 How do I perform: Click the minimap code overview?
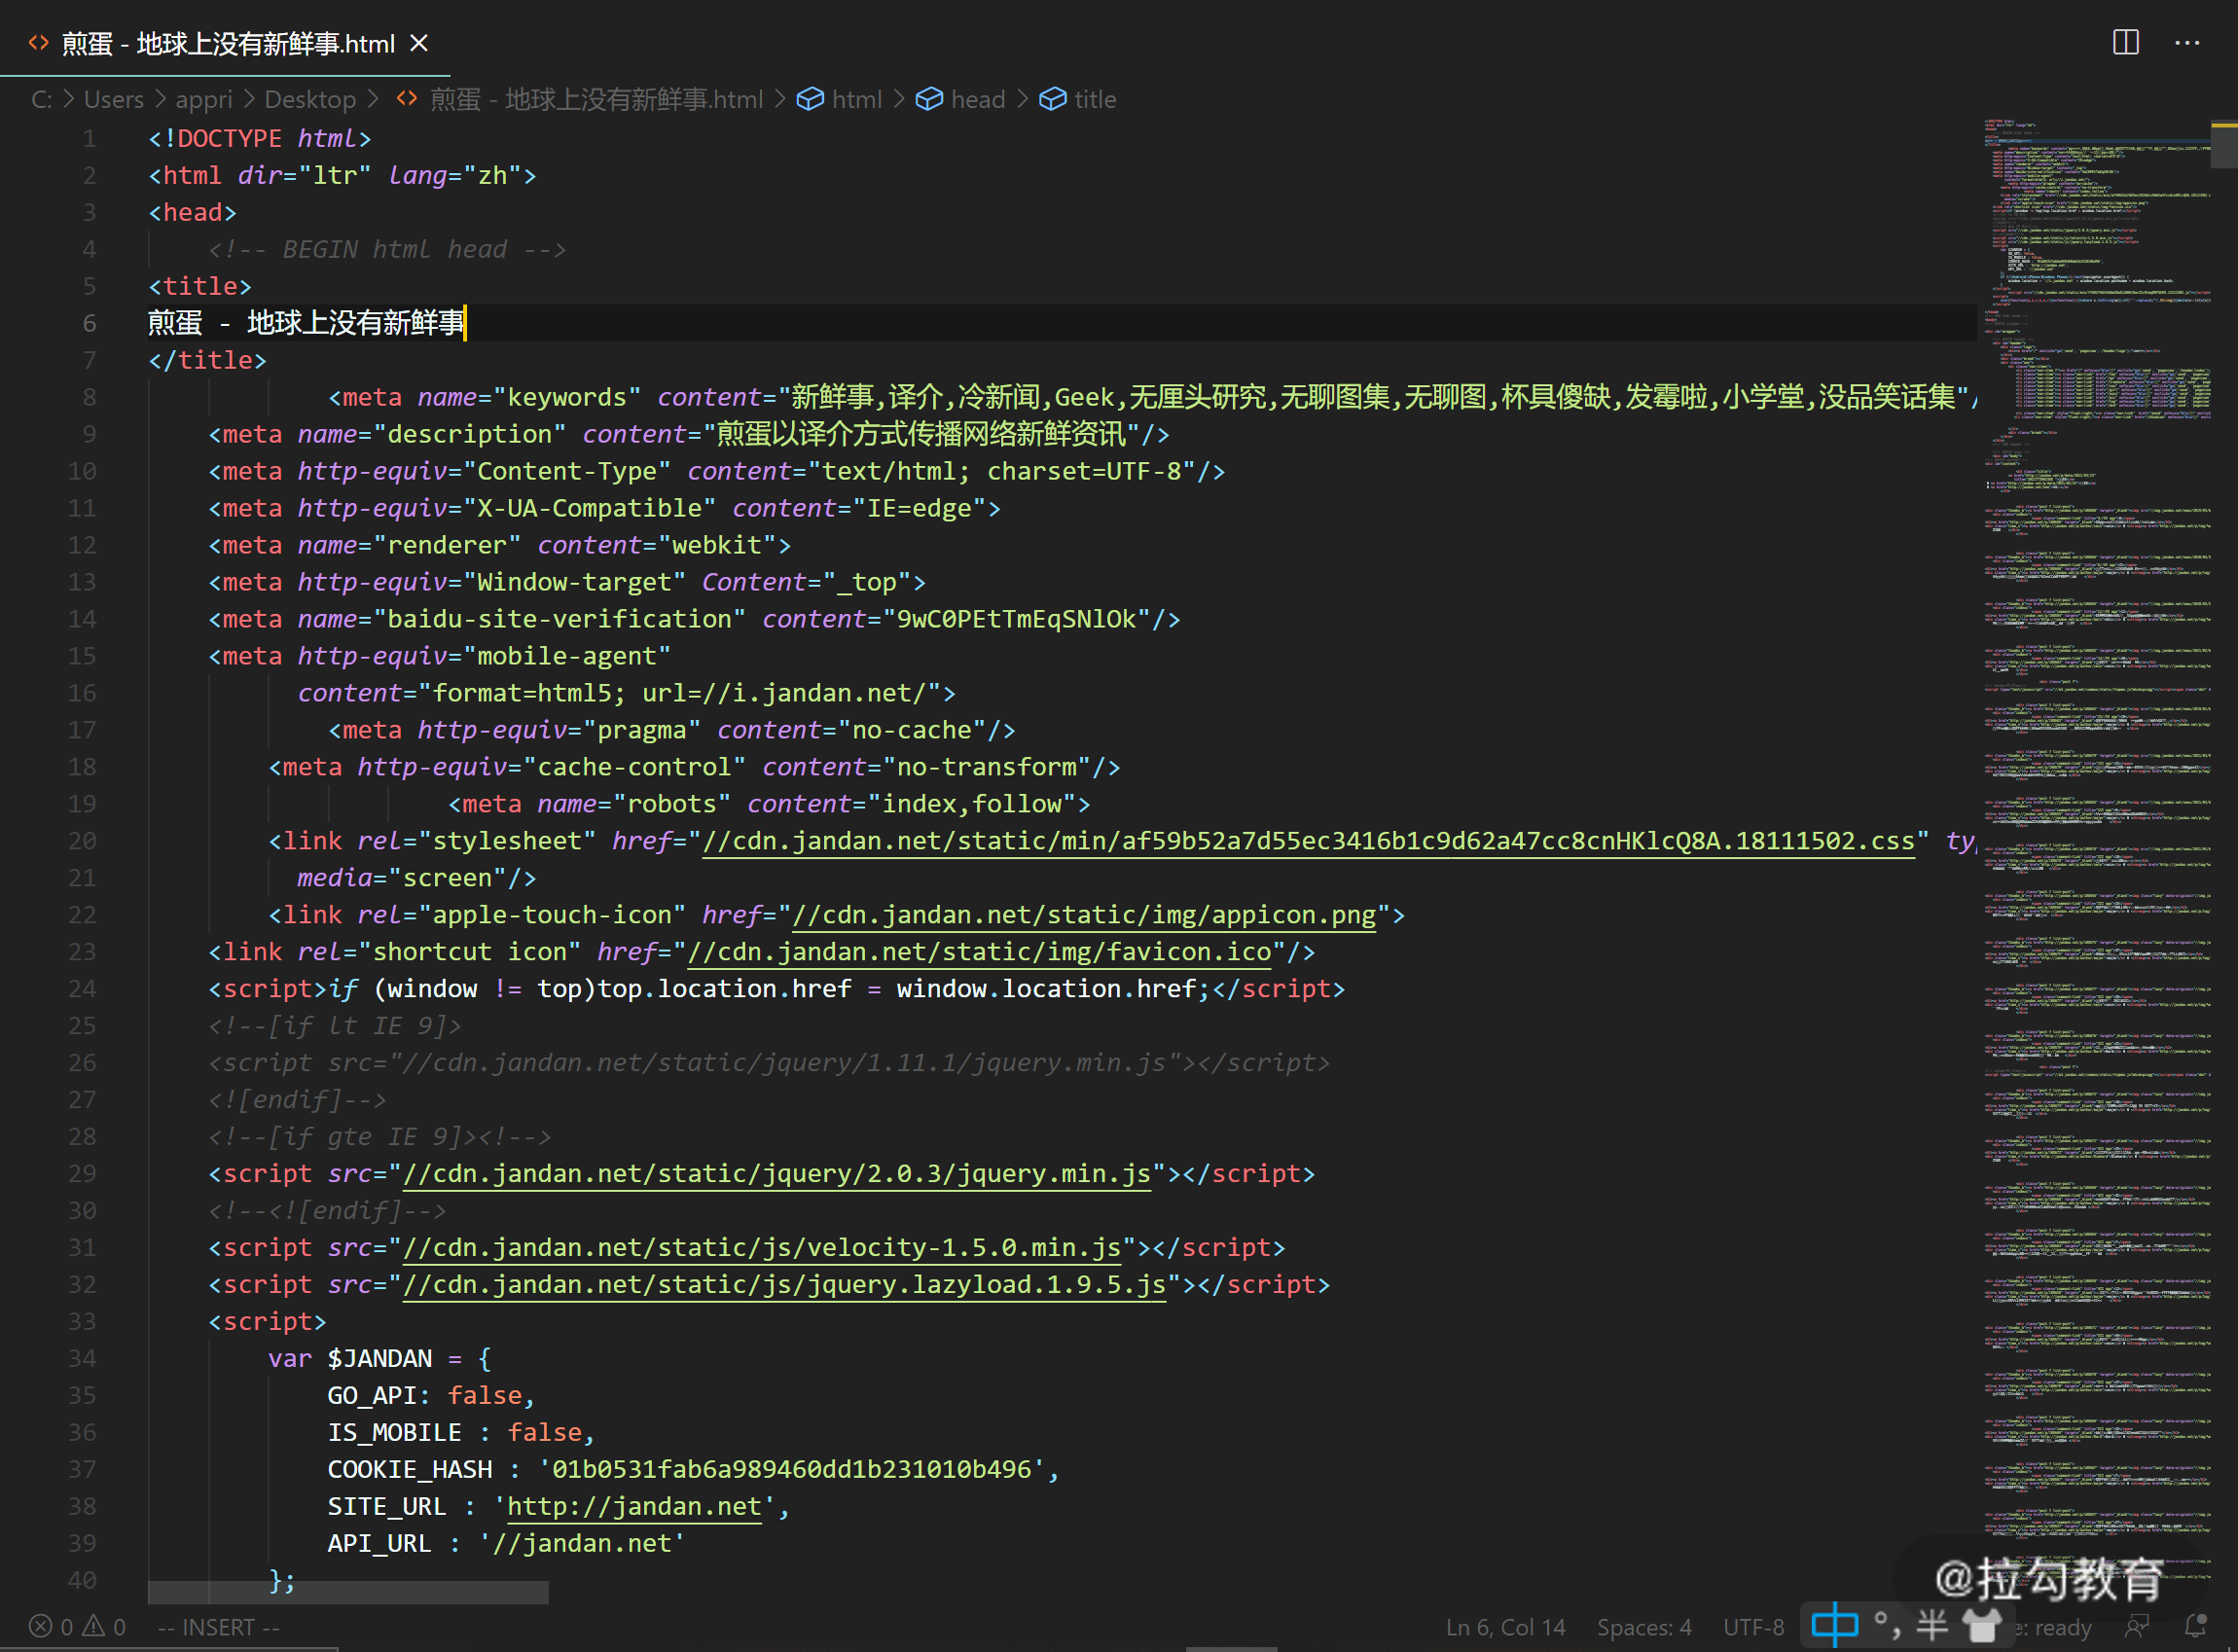[2097, 860]
